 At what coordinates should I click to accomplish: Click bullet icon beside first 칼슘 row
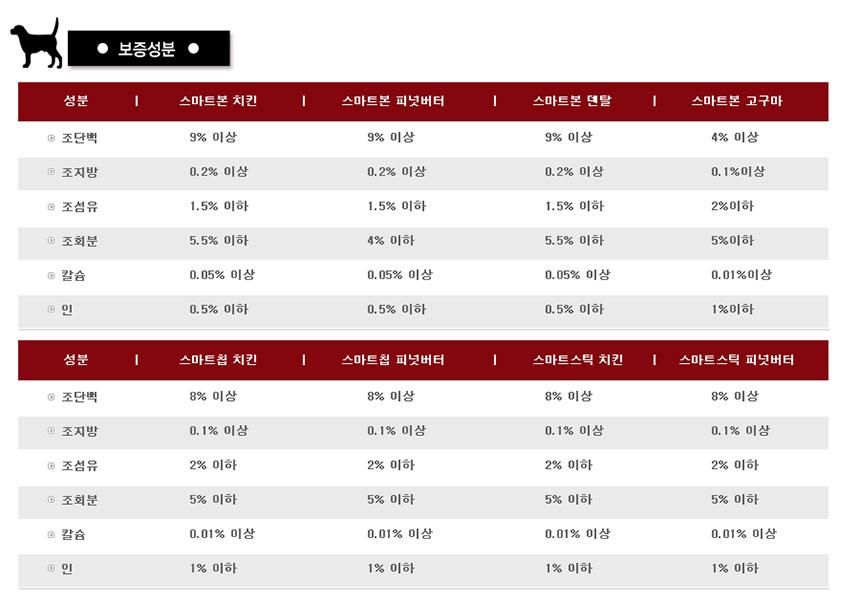(x=52, y=275)
